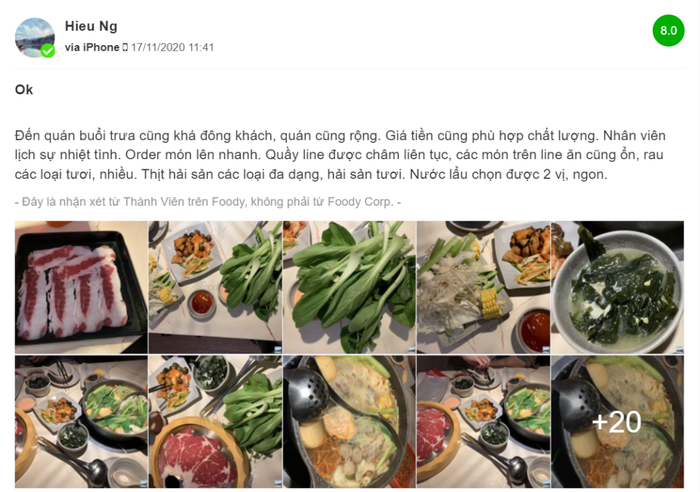Show the +20 additional photos
The width and height of the screenshot is (700, 492).
pyautogui.click(x=617, y=421)
